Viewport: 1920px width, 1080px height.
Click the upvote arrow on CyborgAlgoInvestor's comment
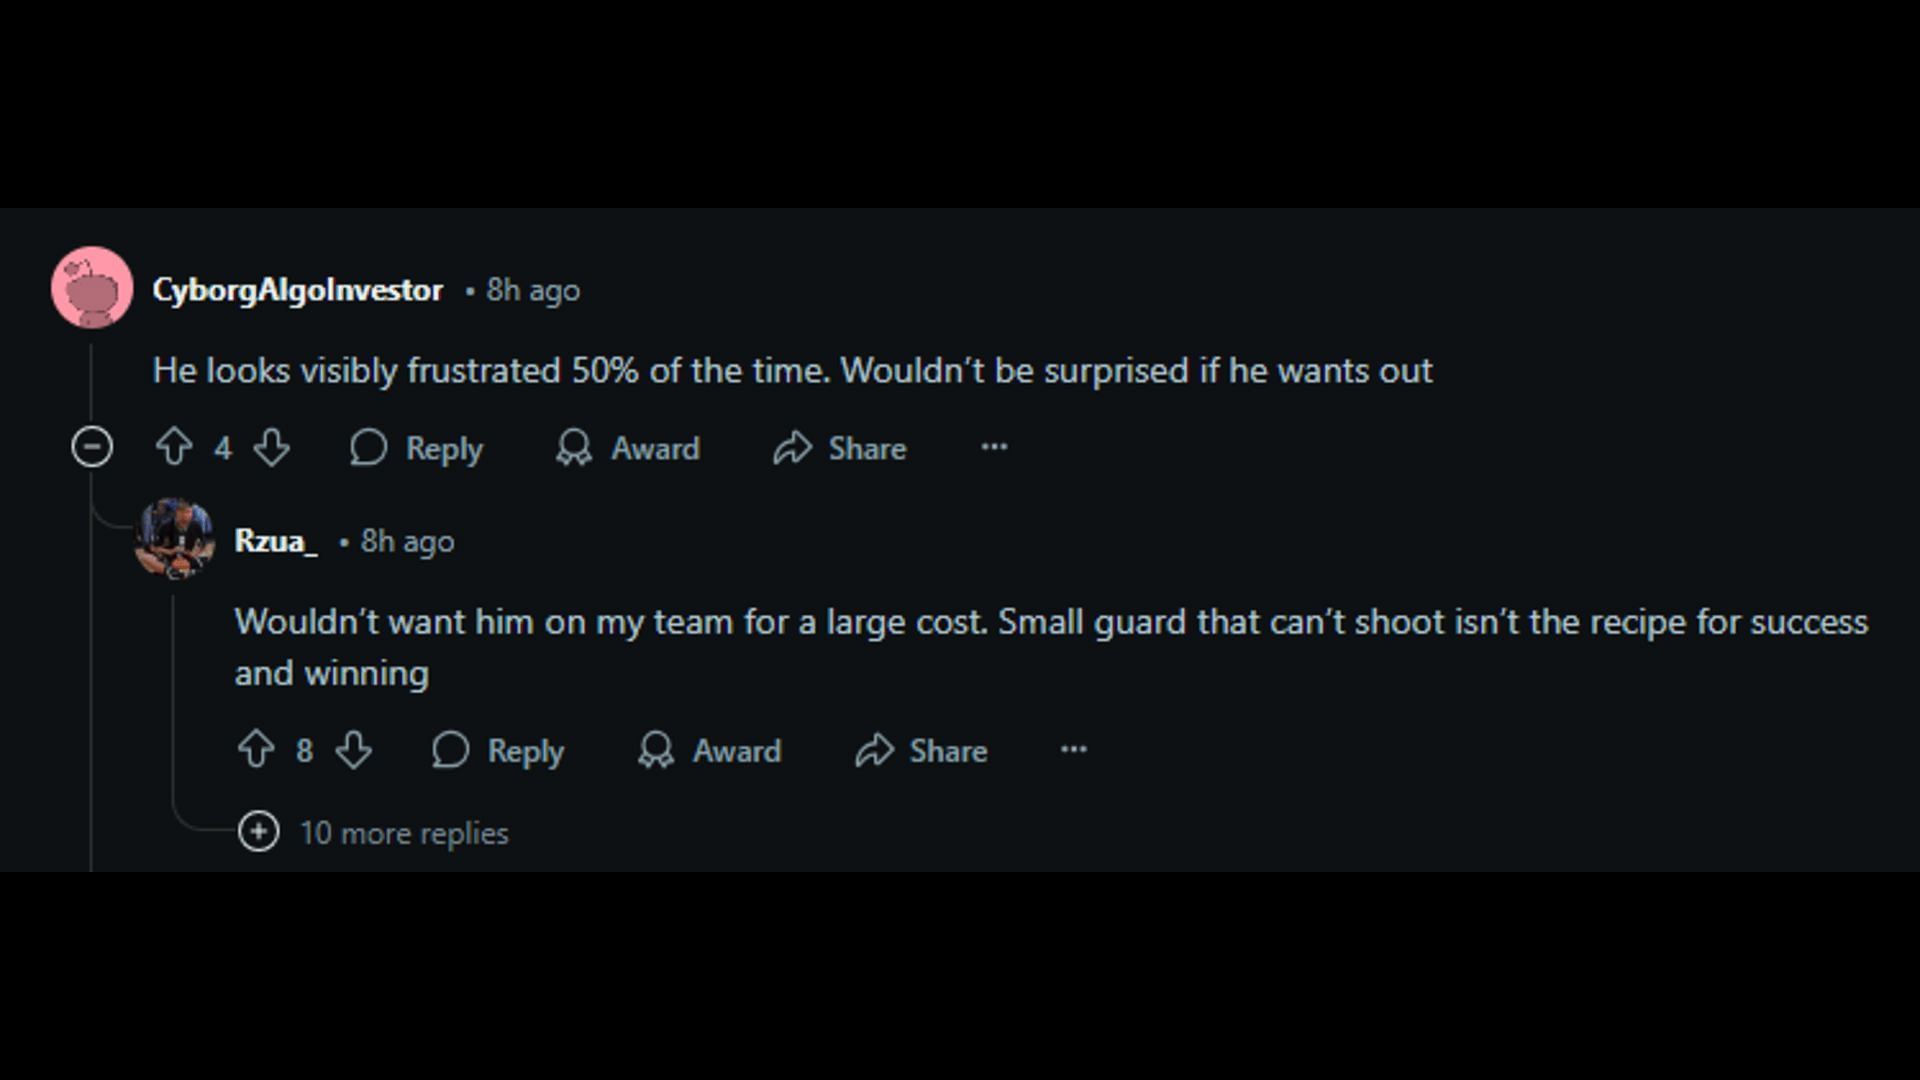174,447
